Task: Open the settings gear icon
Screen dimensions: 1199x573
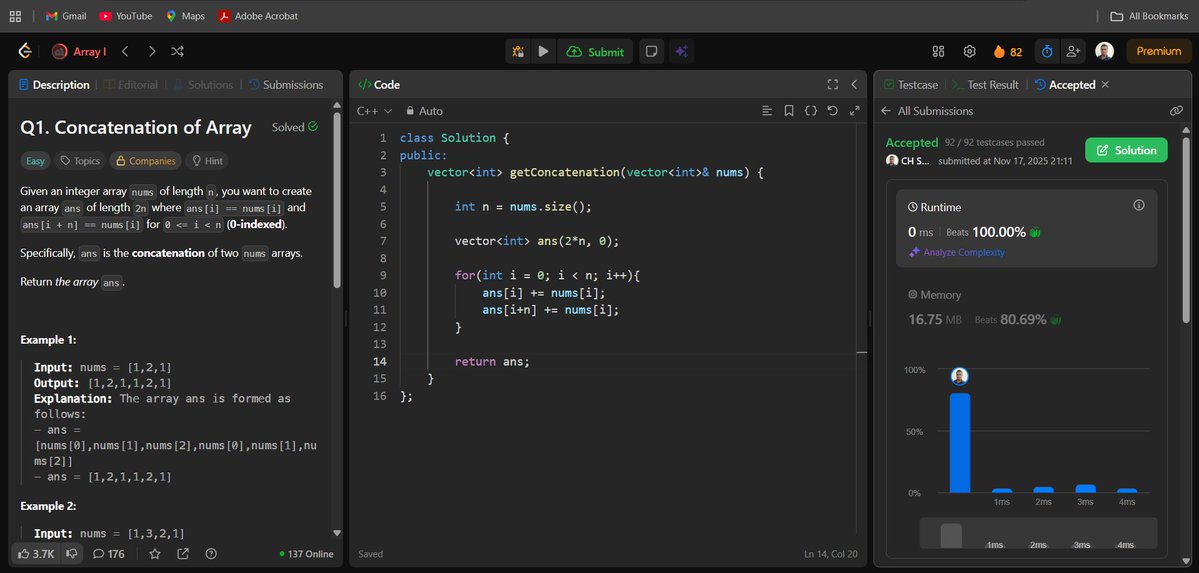Action: 970,51
